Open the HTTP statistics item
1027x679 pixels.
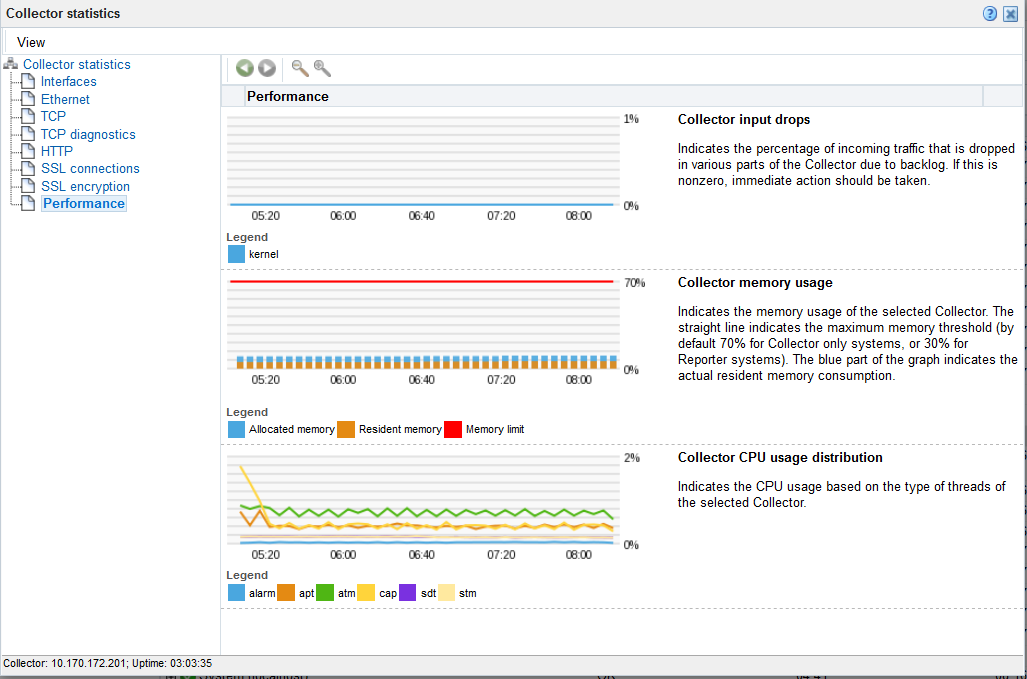pyautogui.click(x=56, y=151)
